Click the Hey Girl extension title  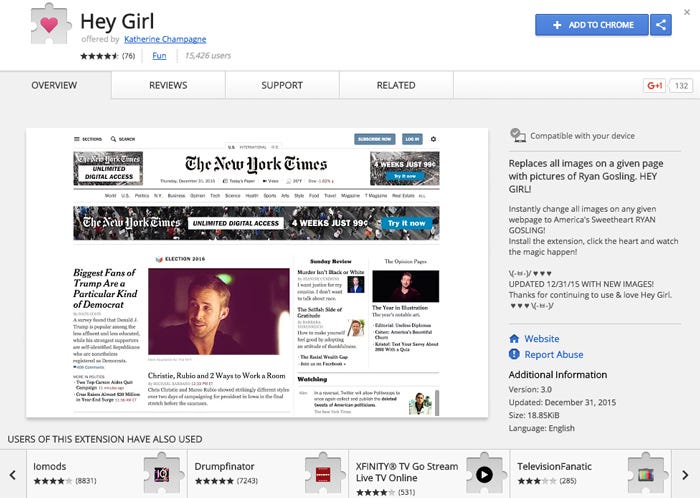117,21
